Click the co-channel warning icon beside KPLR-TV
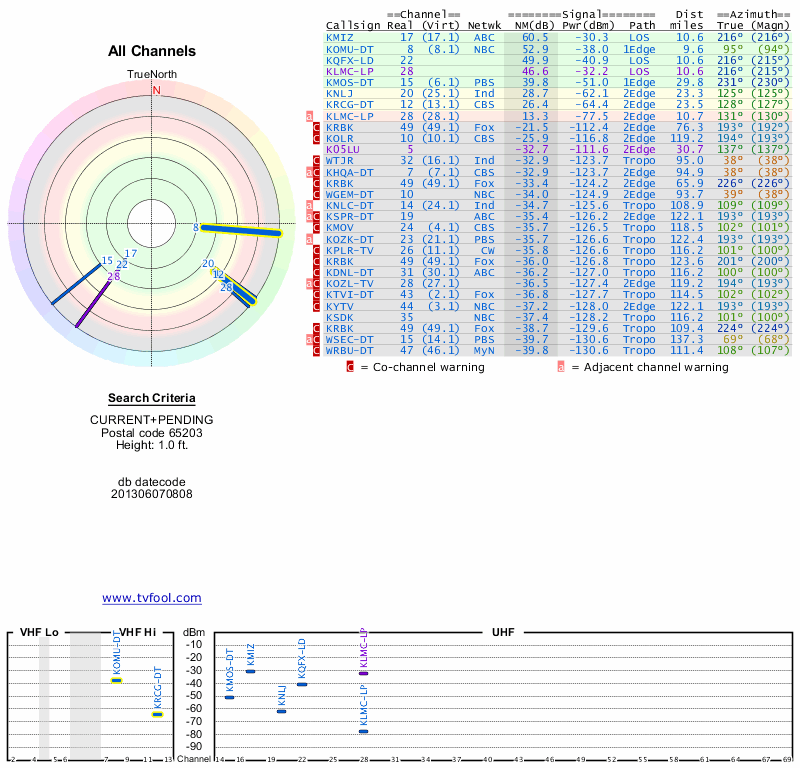The height and width of the screenshot is (768, 800). coord(318,250)
